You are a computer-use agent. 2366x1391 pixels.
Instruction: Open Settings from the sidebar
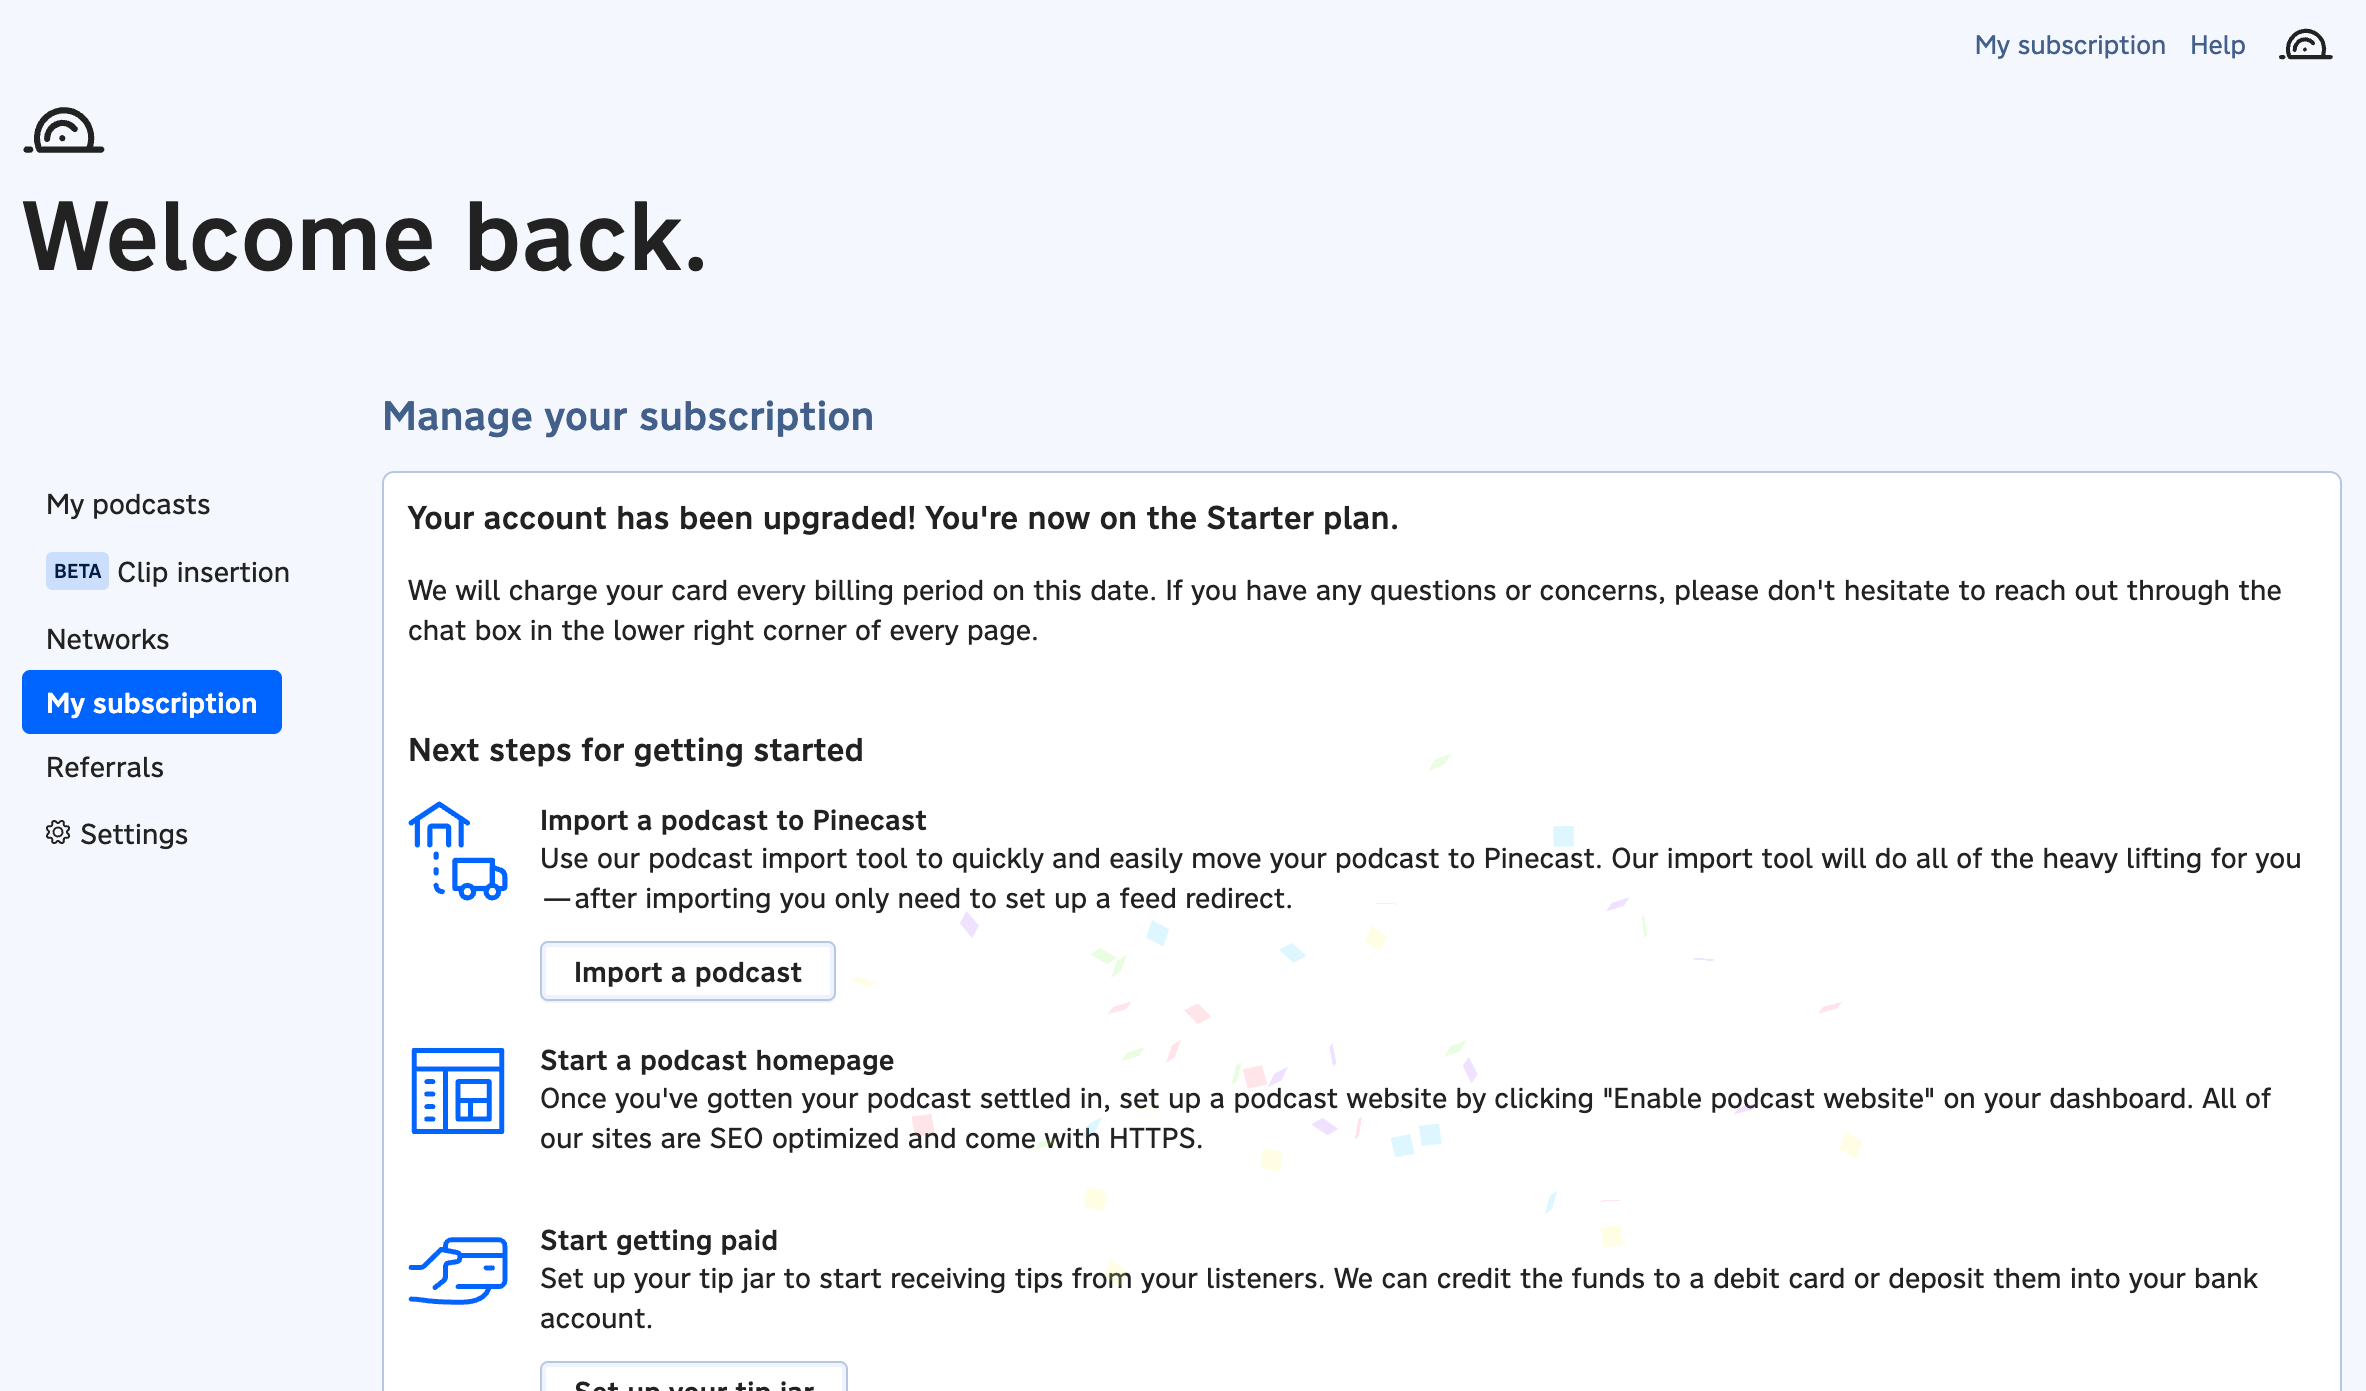(134, 833)
